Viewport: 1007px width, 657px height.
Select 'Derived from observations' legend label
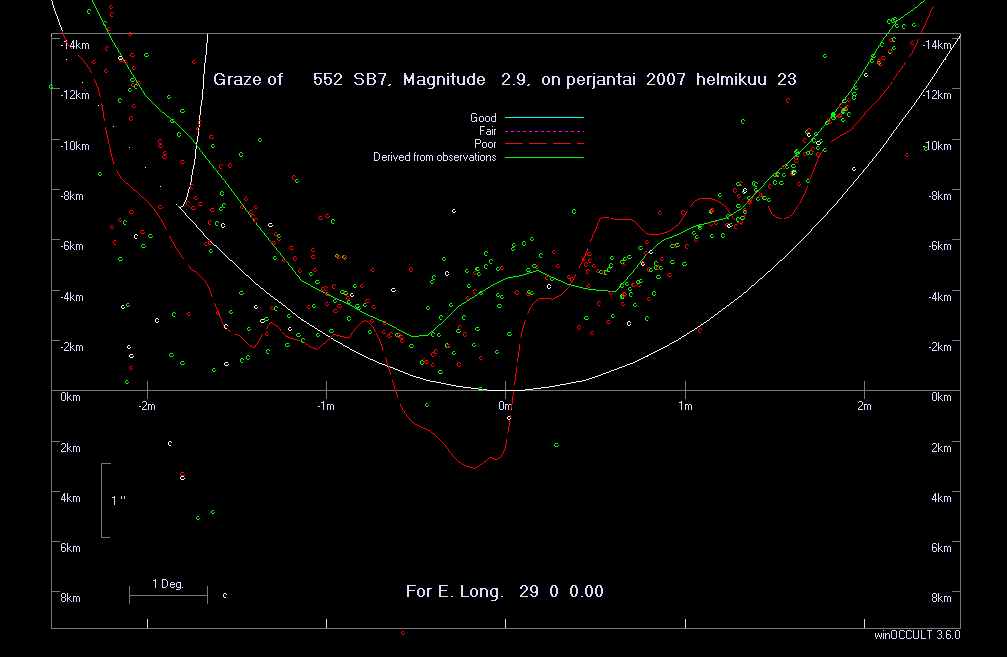pos(434,157)
